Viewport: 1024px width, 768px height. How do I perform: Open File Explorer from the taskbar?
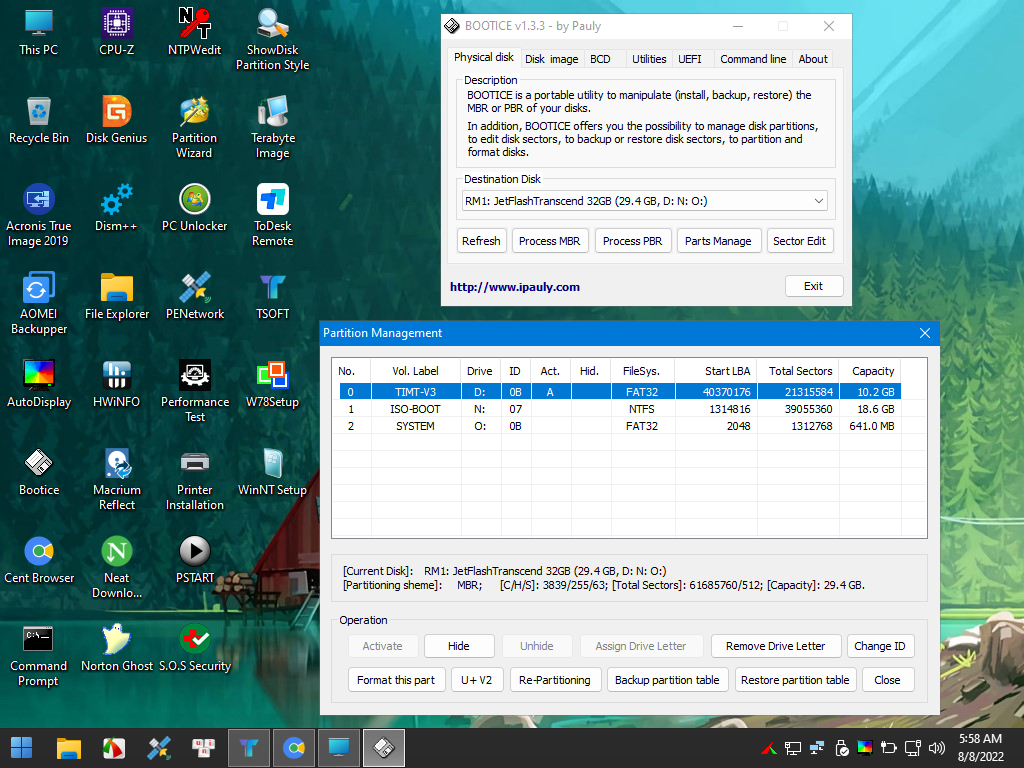[x=69, y=748]
